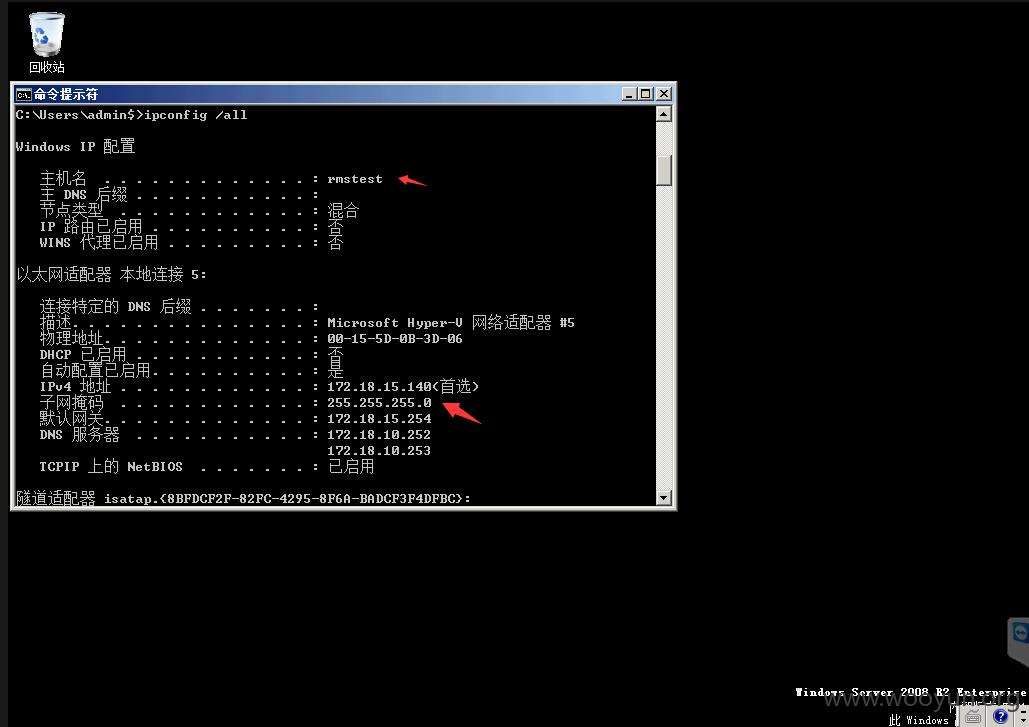Click the scroll up arrow in Command Prompt
Image resolution: width=1029 pixels, height=727 pixels.
663,114
